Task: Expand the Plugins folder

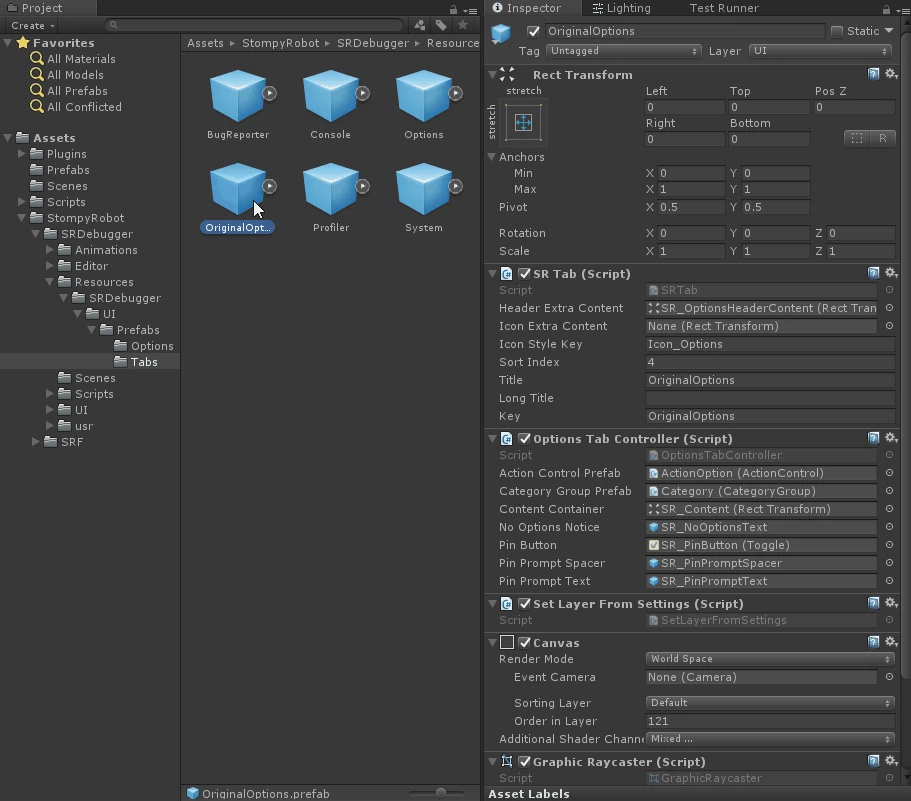Action: click(21, 153)
